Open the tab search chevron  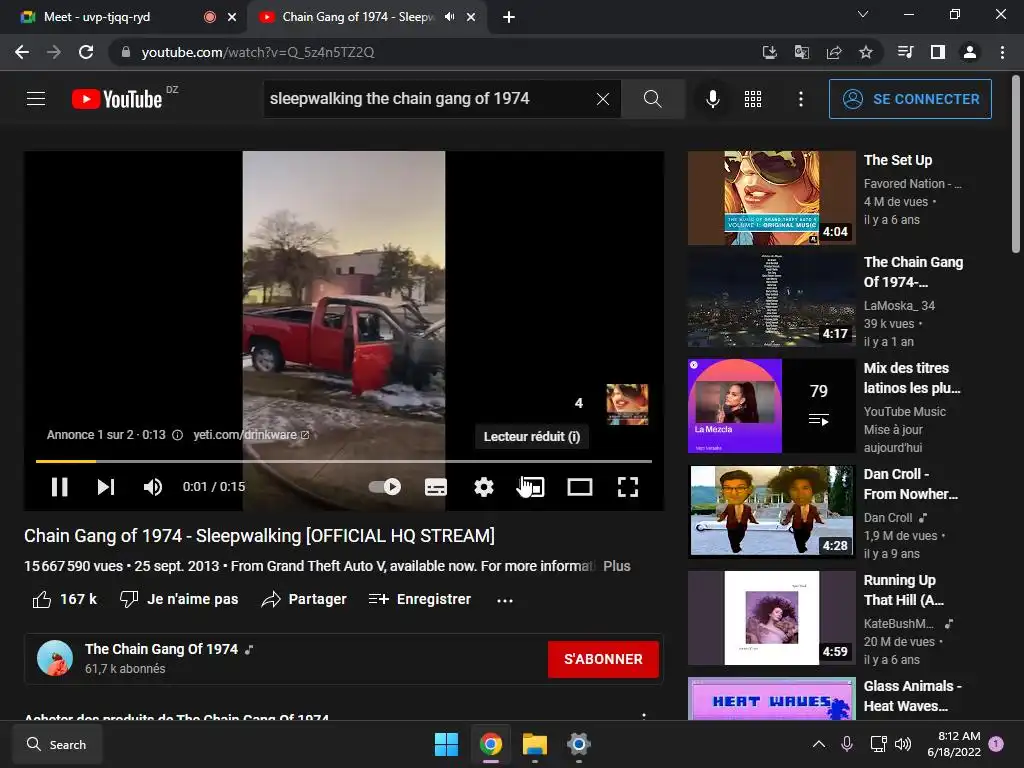(863, 14)
